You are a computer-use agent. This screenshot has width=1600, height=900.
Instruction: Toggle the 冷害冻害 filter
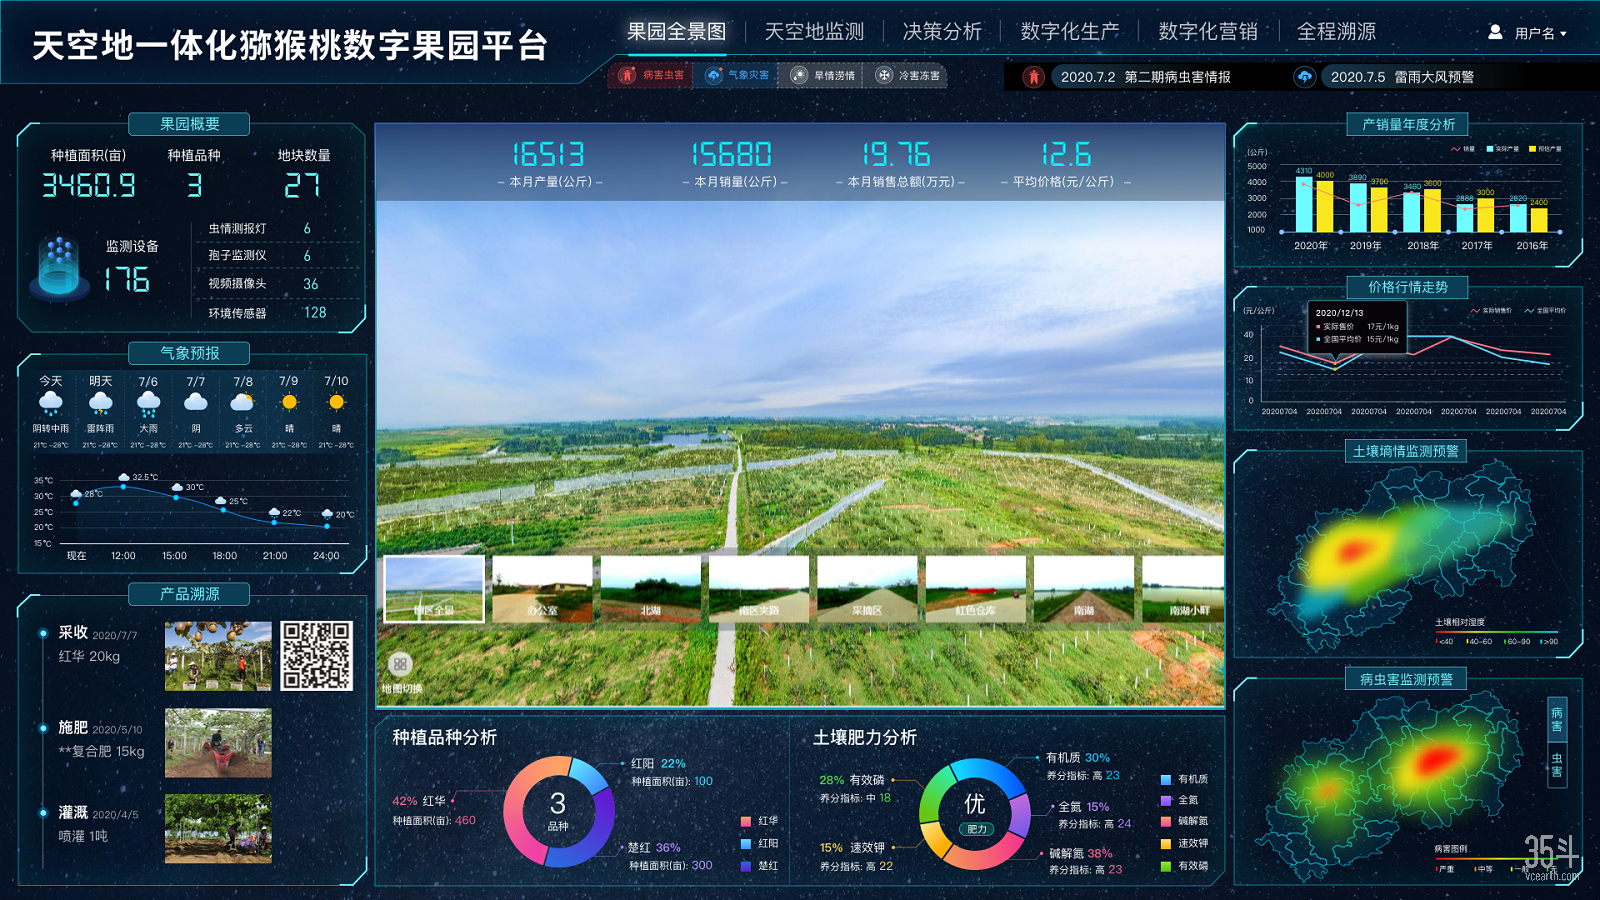coord(907,75)
